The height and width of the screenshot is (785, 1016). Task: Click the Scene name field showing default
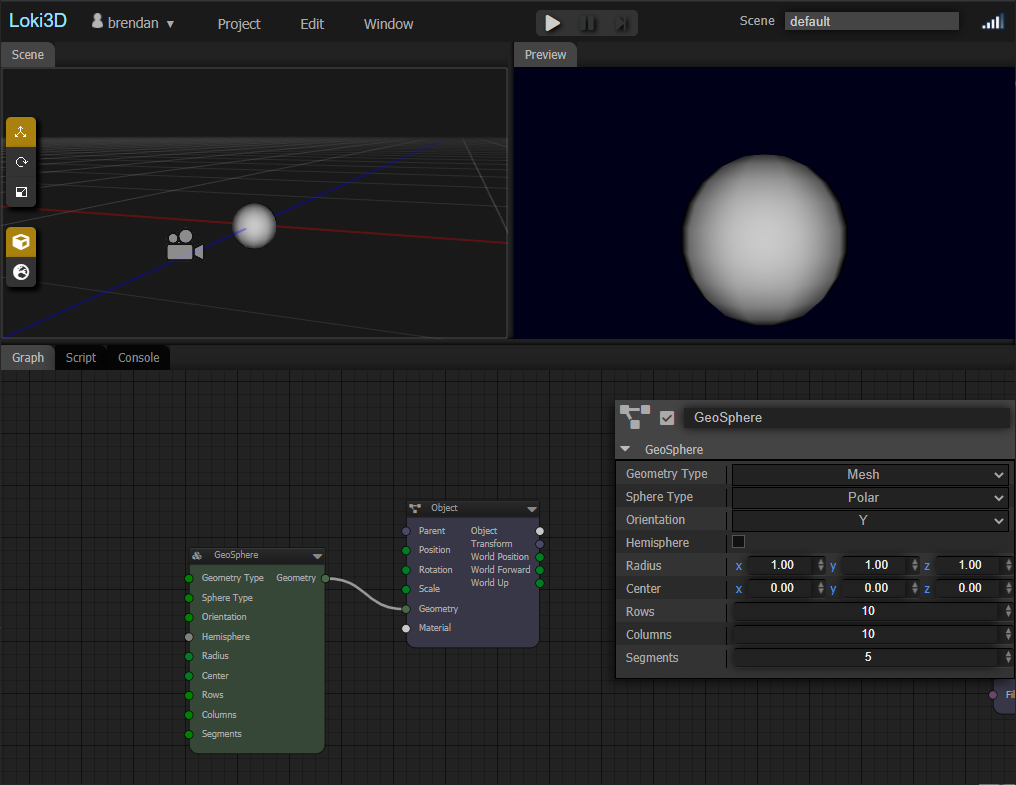point(870,20)
